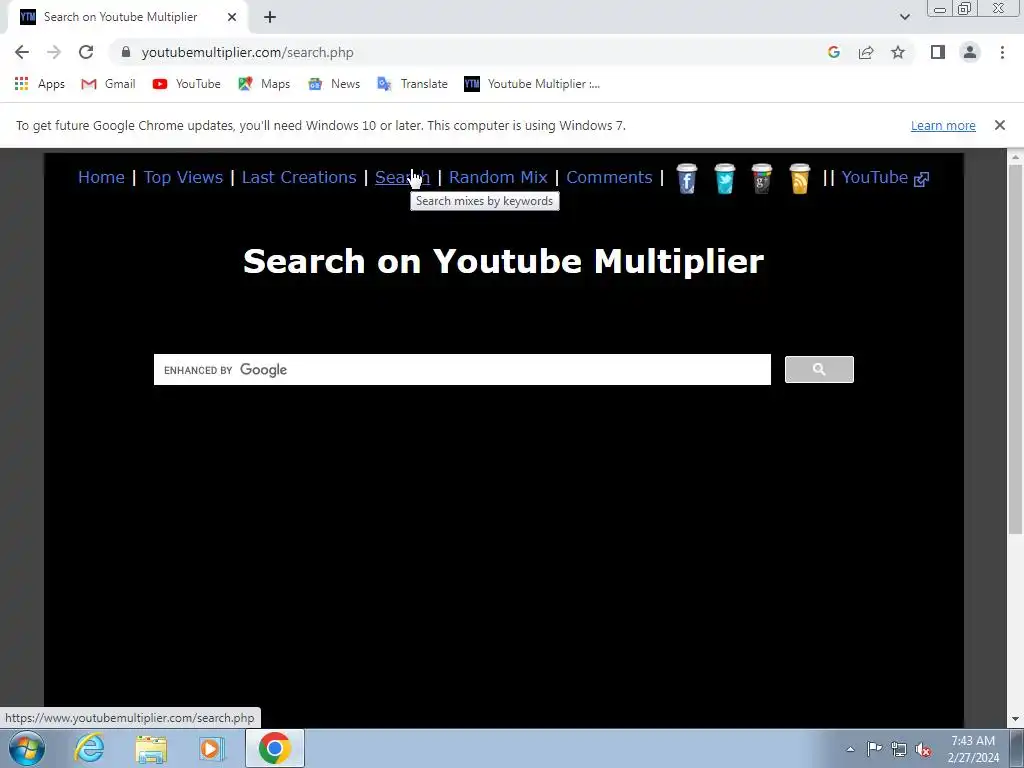Bookmark this tab with the star
Screen dimensions: 1024x768
898,52
